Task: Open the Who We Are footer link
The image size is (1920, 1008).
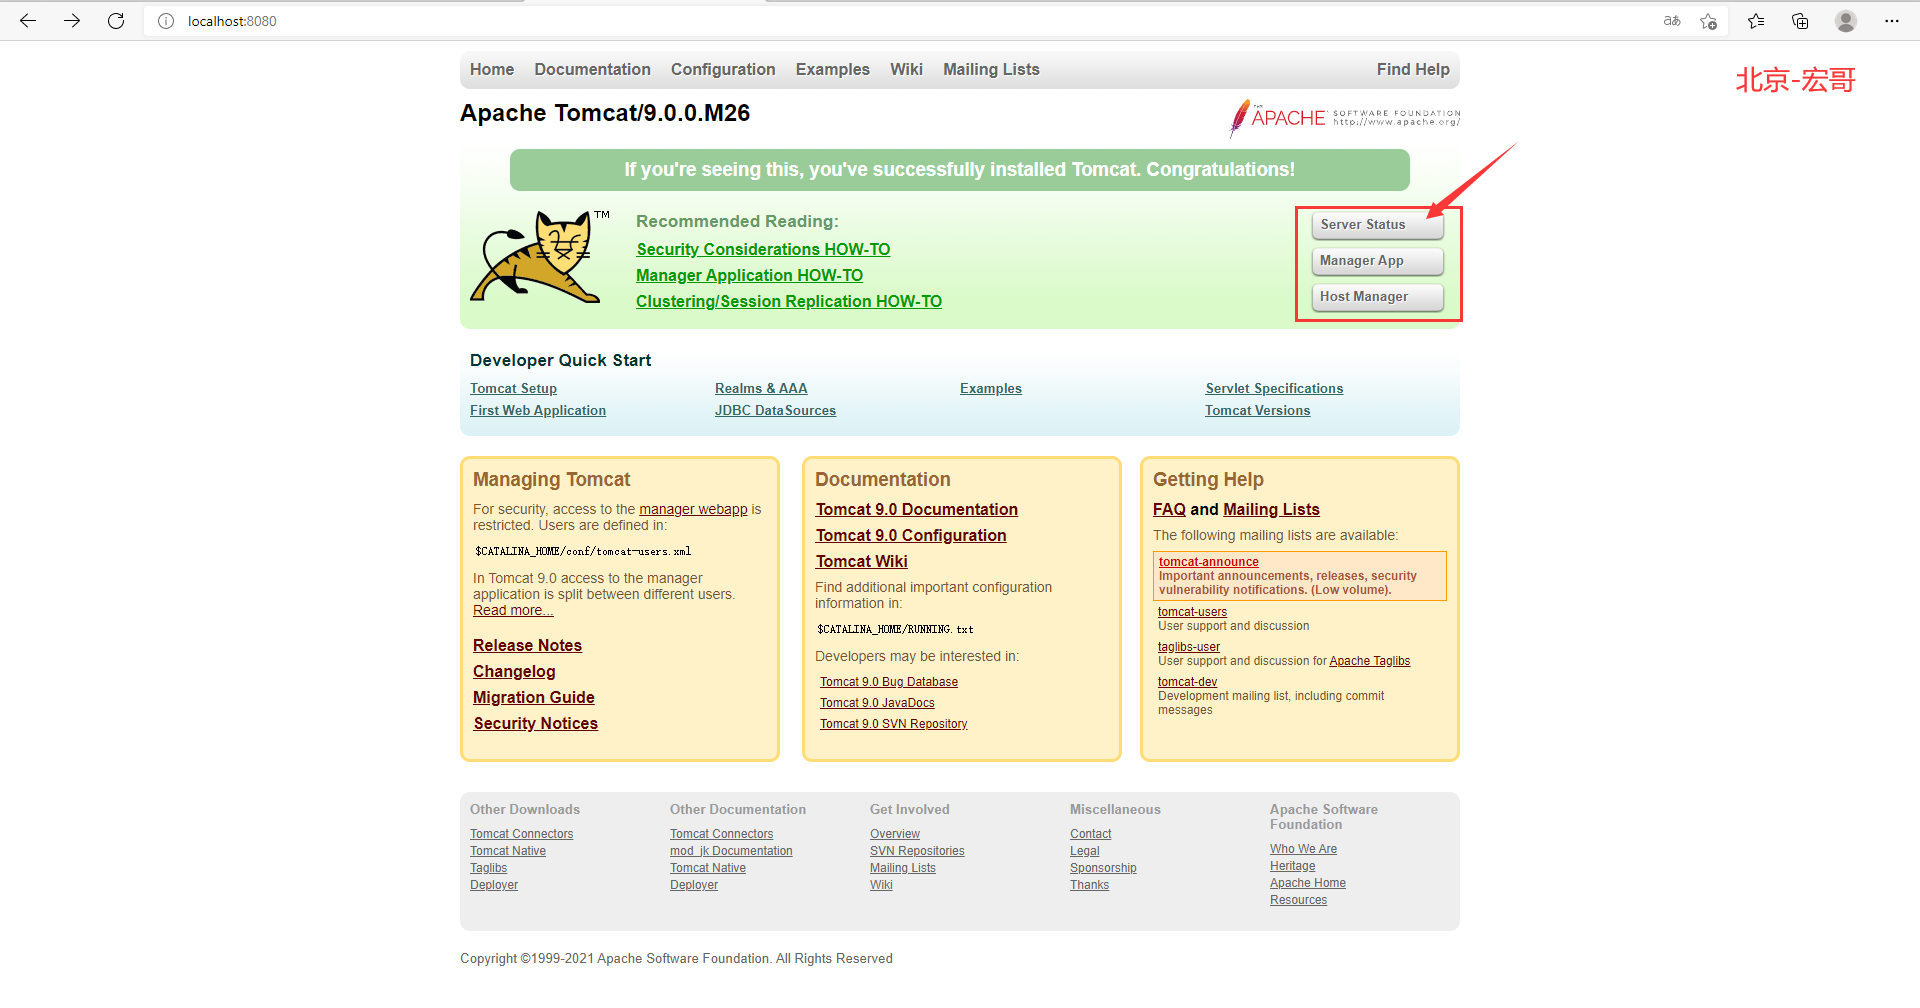Action: [1303, 849]
